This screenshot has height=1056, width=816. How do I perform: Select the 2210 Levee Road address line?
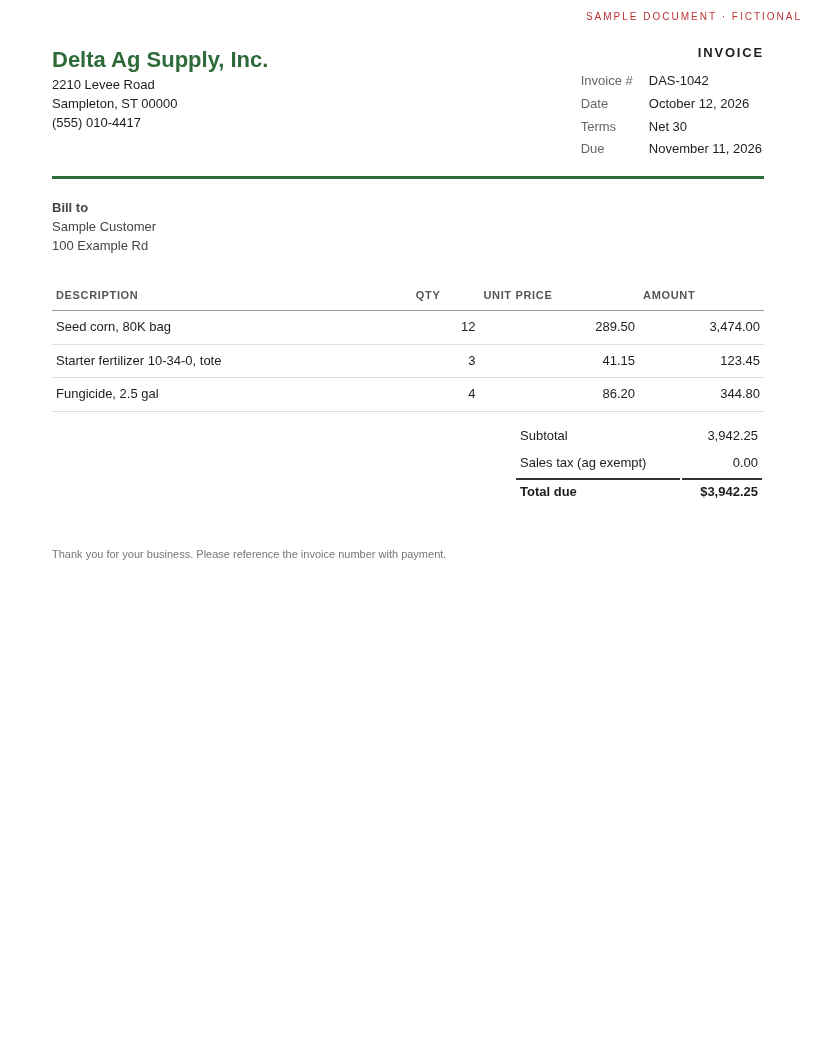(103, 85)
